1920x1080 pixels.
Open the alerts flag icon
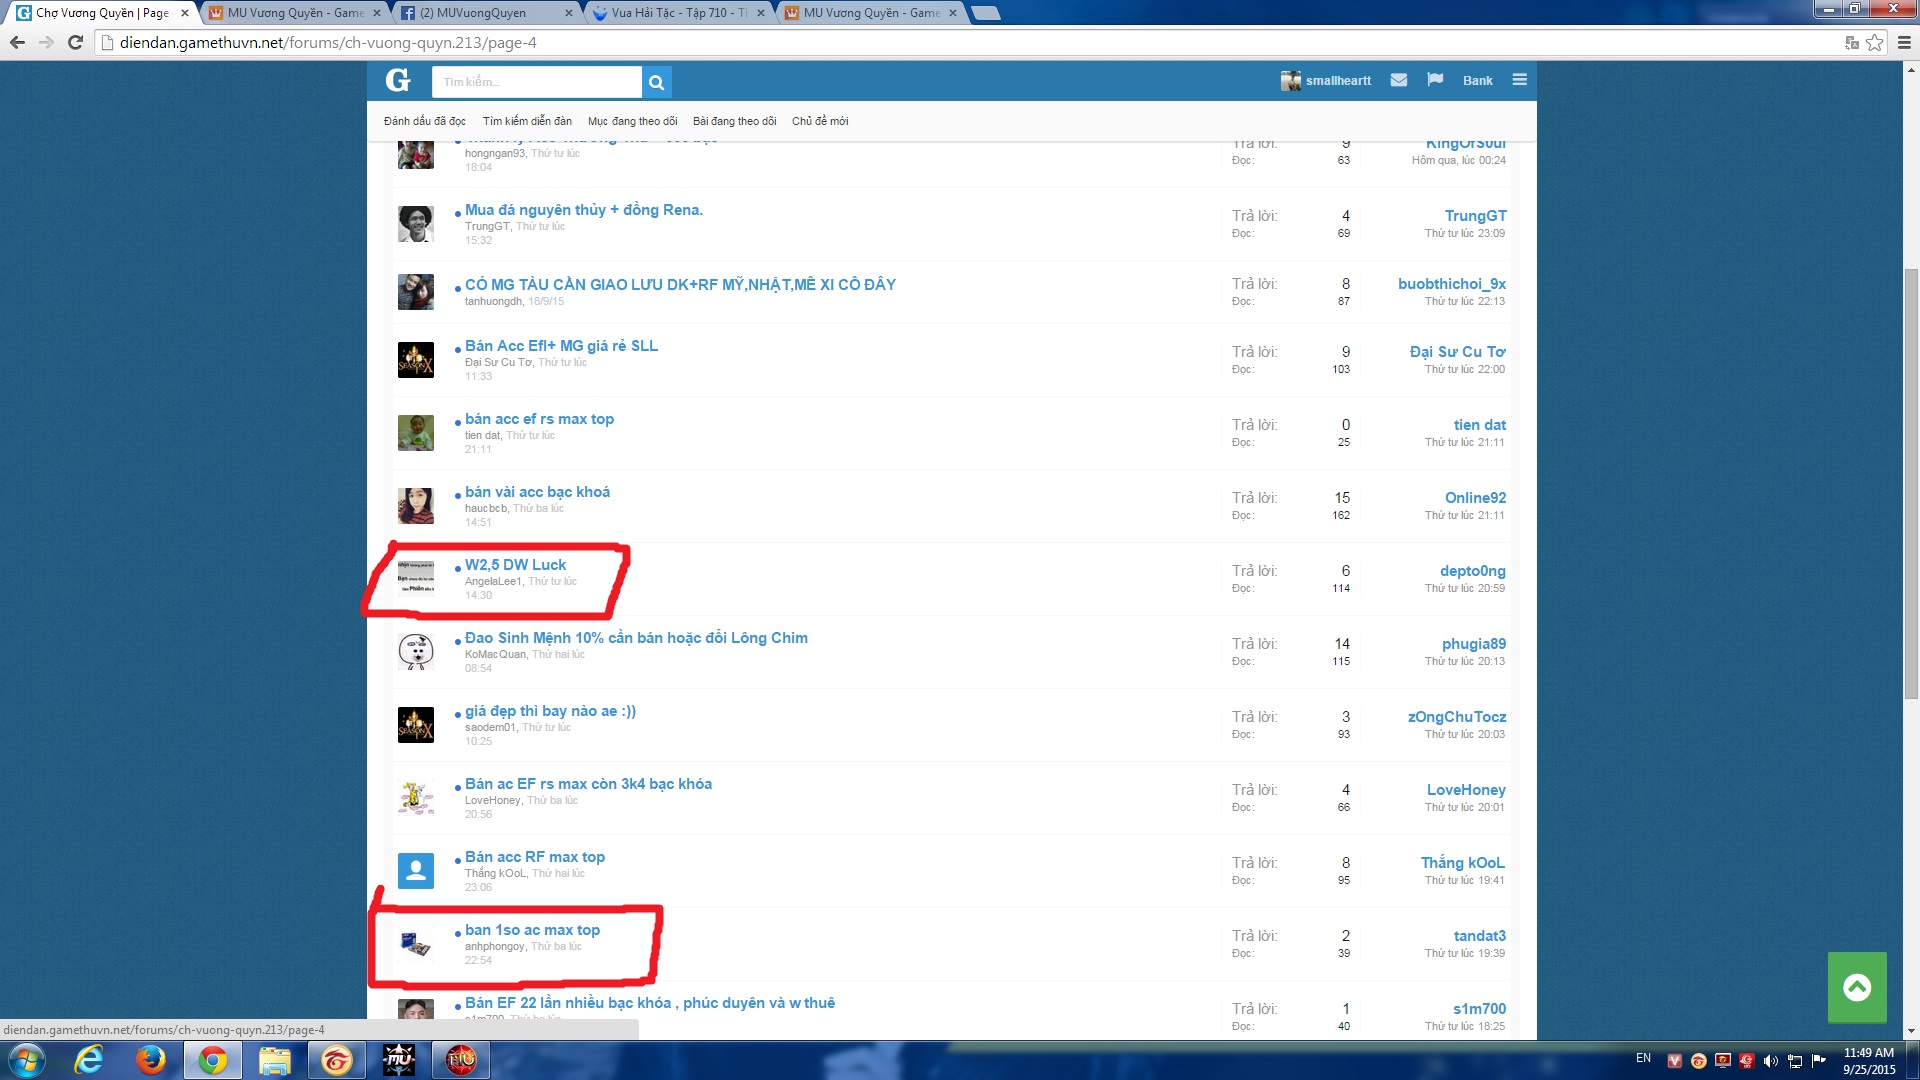coord(1435,80)
